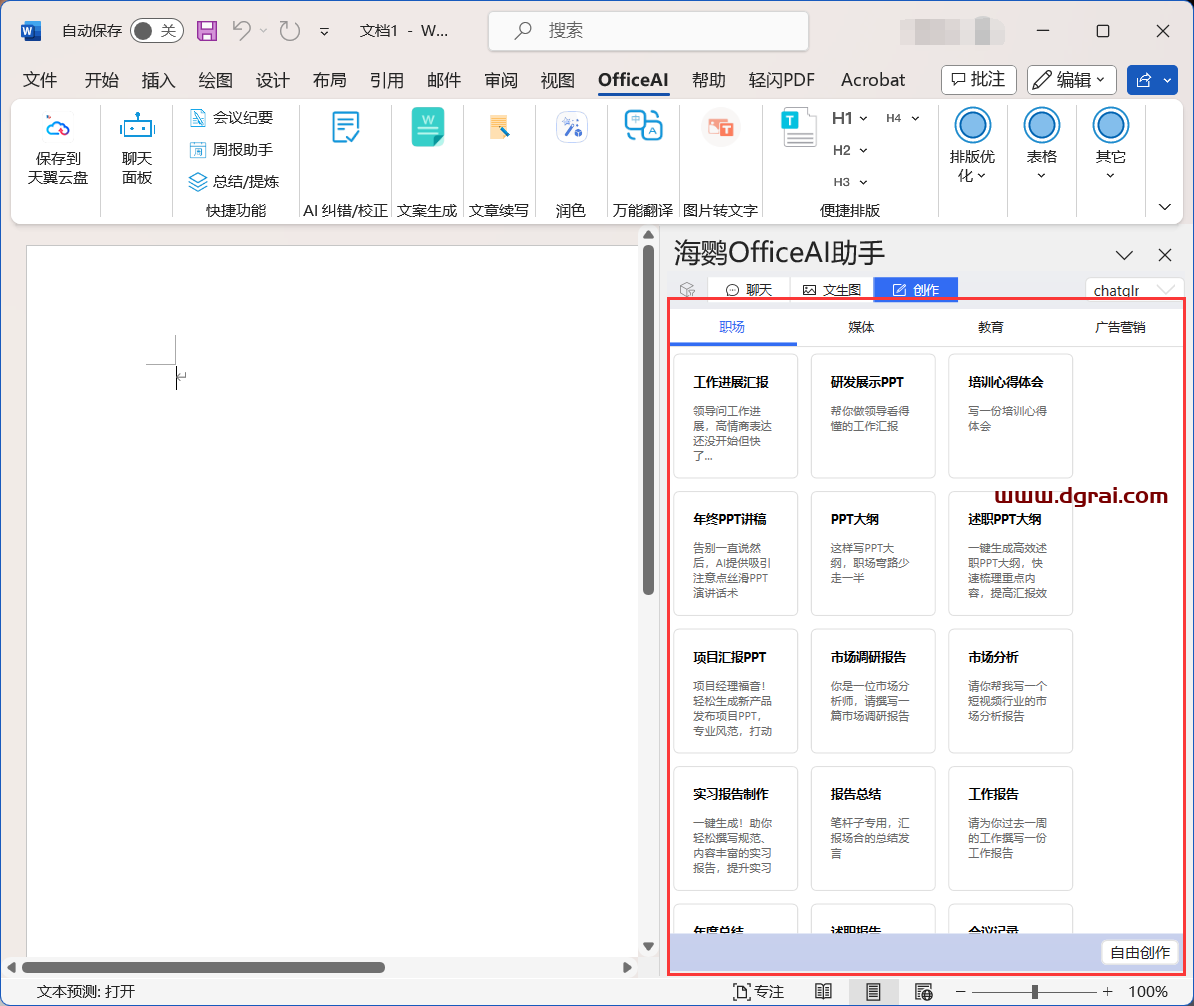Viewport: 1194px width, 1006px height.
Task: Switch to the Acrobat ribbon tab
Action: click(873, 80)
